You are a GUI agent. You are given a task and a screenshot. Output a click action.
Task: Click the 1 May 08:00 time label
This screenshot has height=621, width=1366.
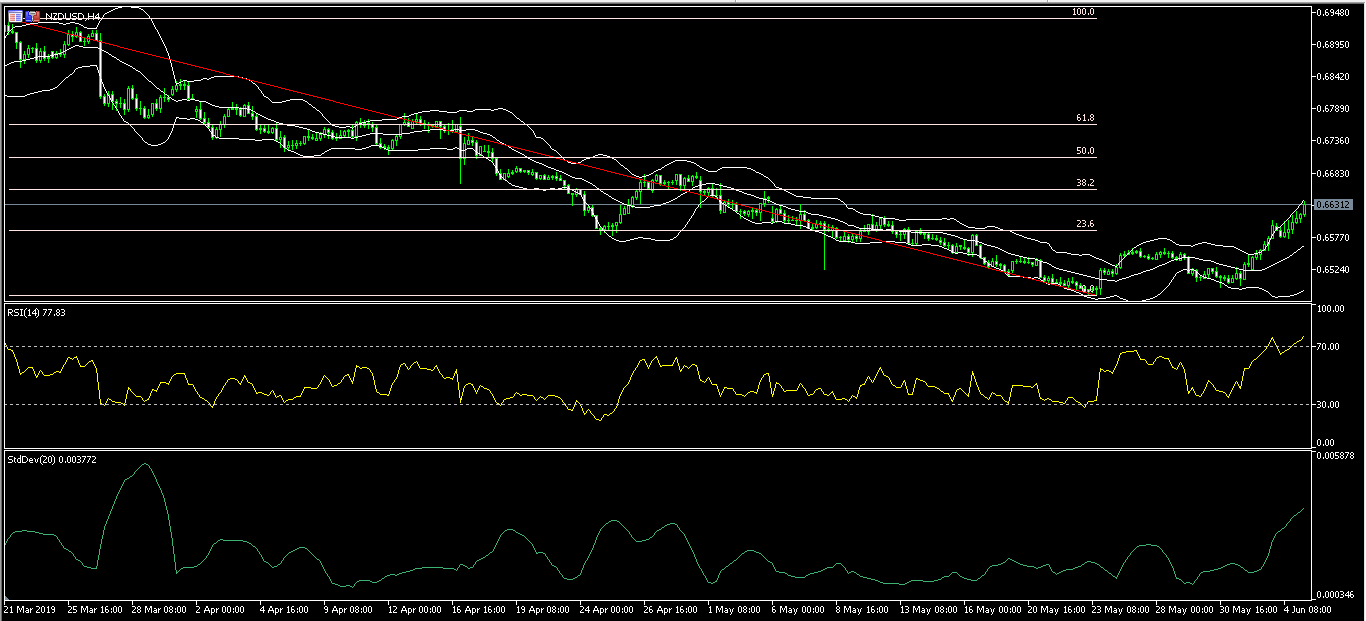tap(736, 608)
